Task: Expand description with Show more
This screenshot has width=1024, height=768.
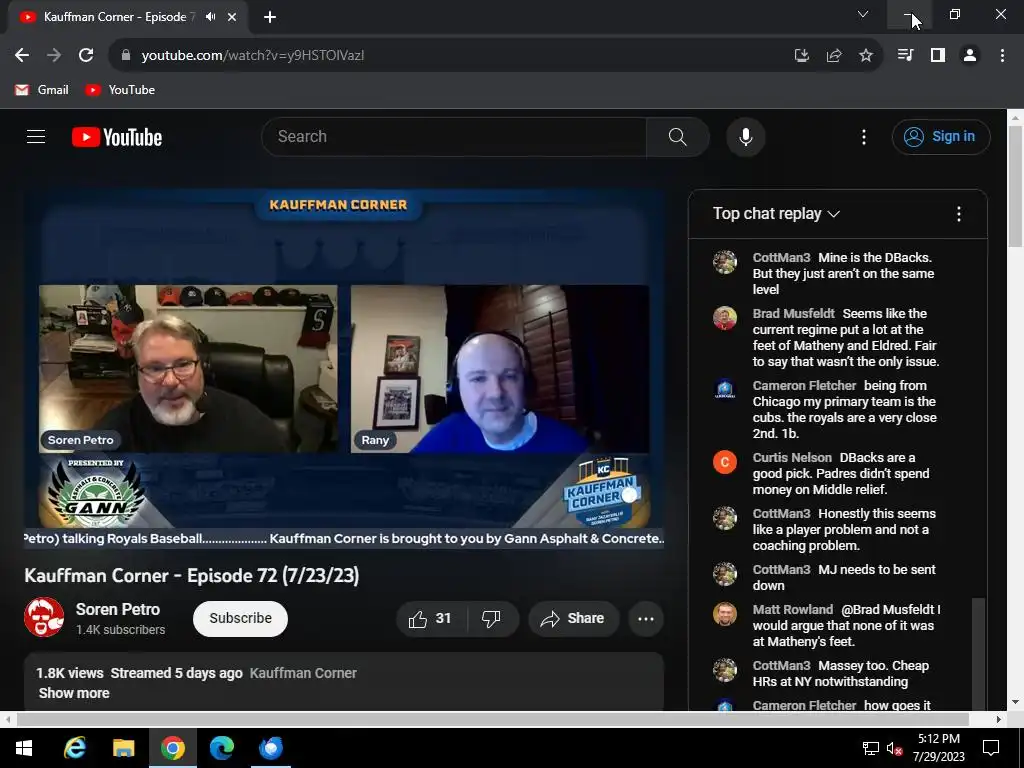Action: pyautogui.click(x=74, y=694)
